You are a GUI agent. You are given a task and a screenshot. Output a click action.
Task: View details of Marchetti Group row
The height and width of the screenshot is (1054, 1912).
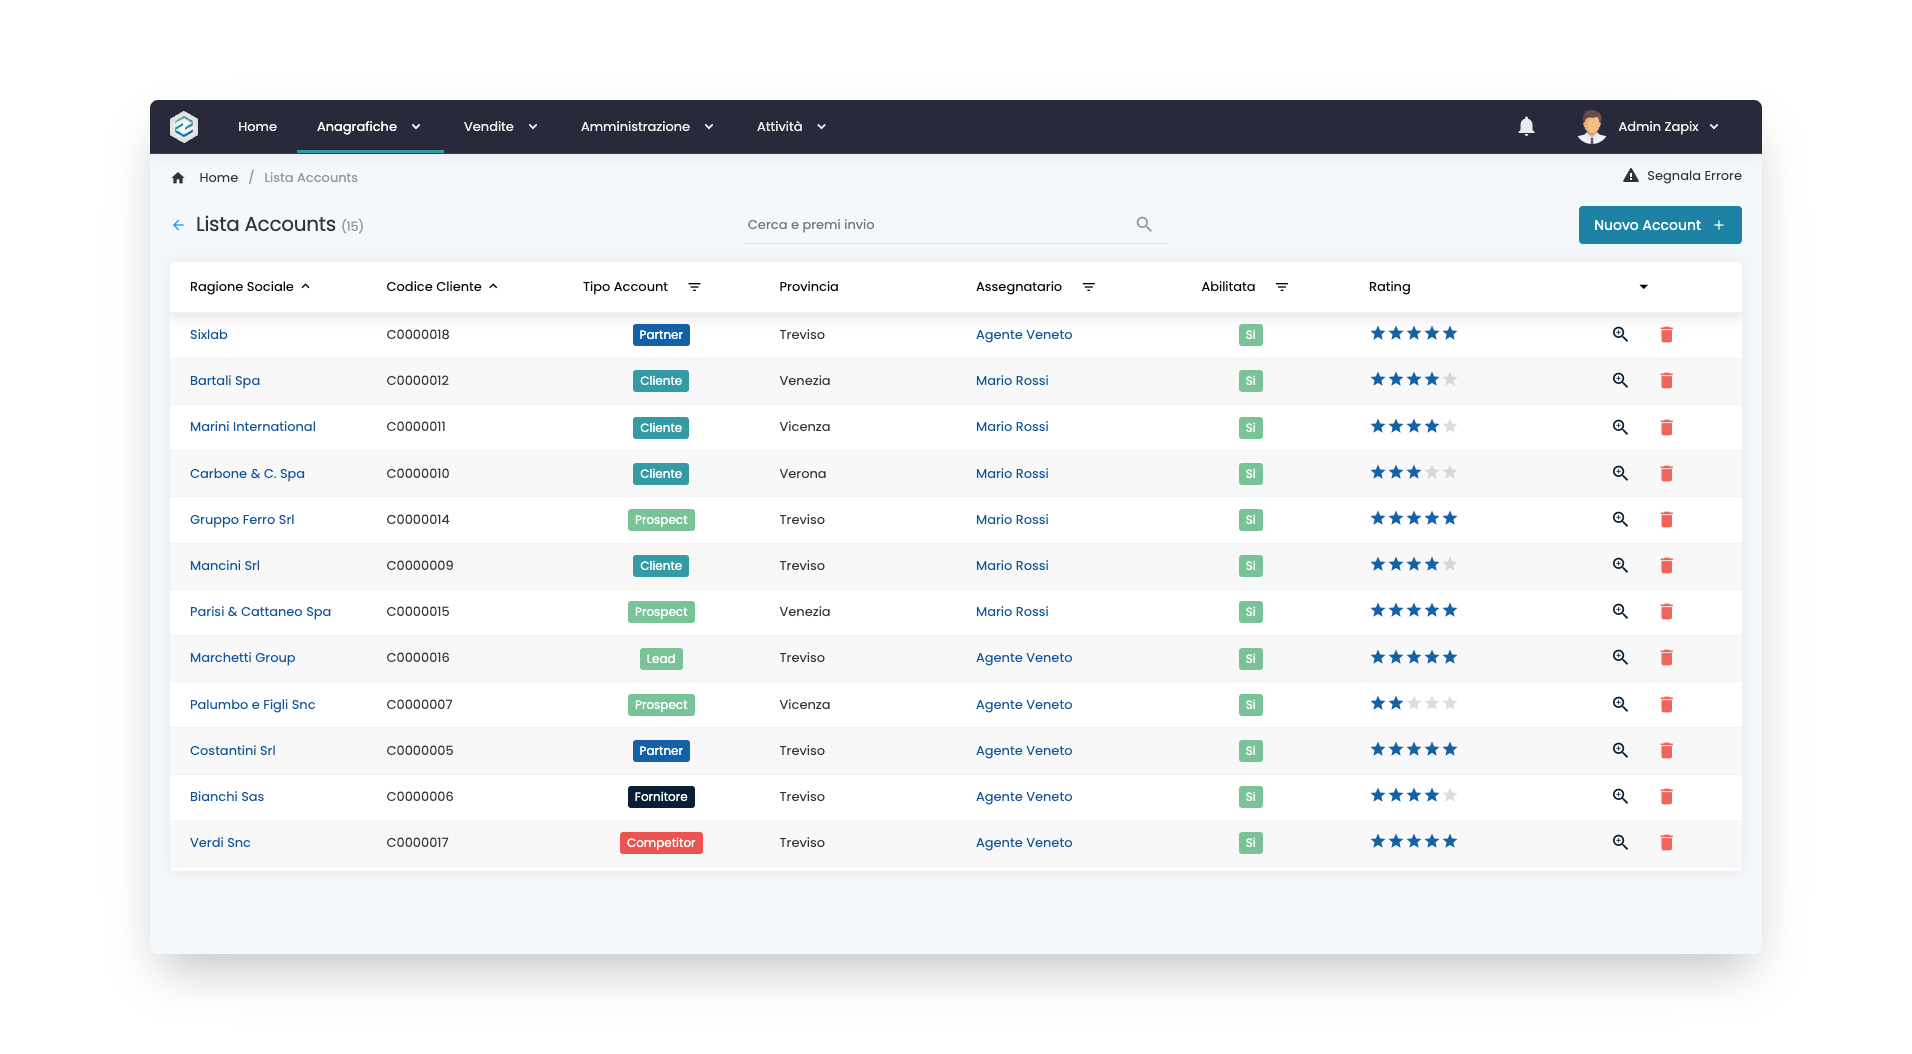tap(1620, 658)
